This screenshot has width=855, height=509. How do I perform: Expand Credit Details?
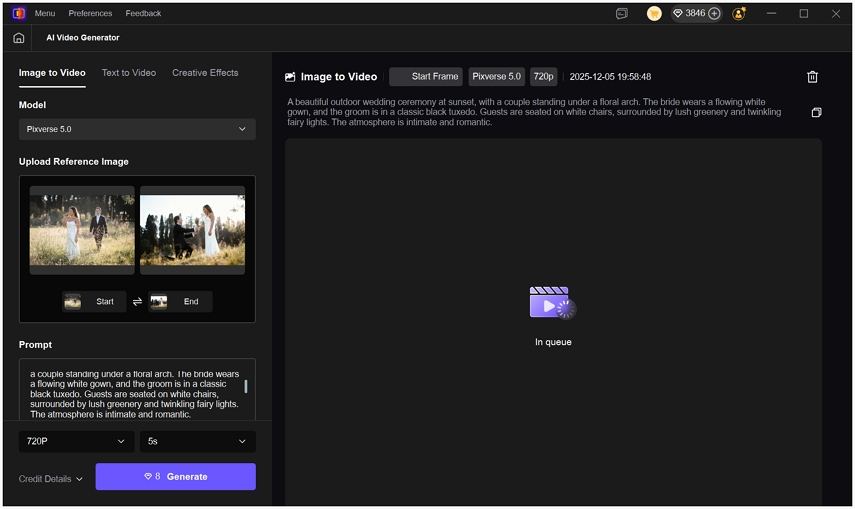[51, 478]
